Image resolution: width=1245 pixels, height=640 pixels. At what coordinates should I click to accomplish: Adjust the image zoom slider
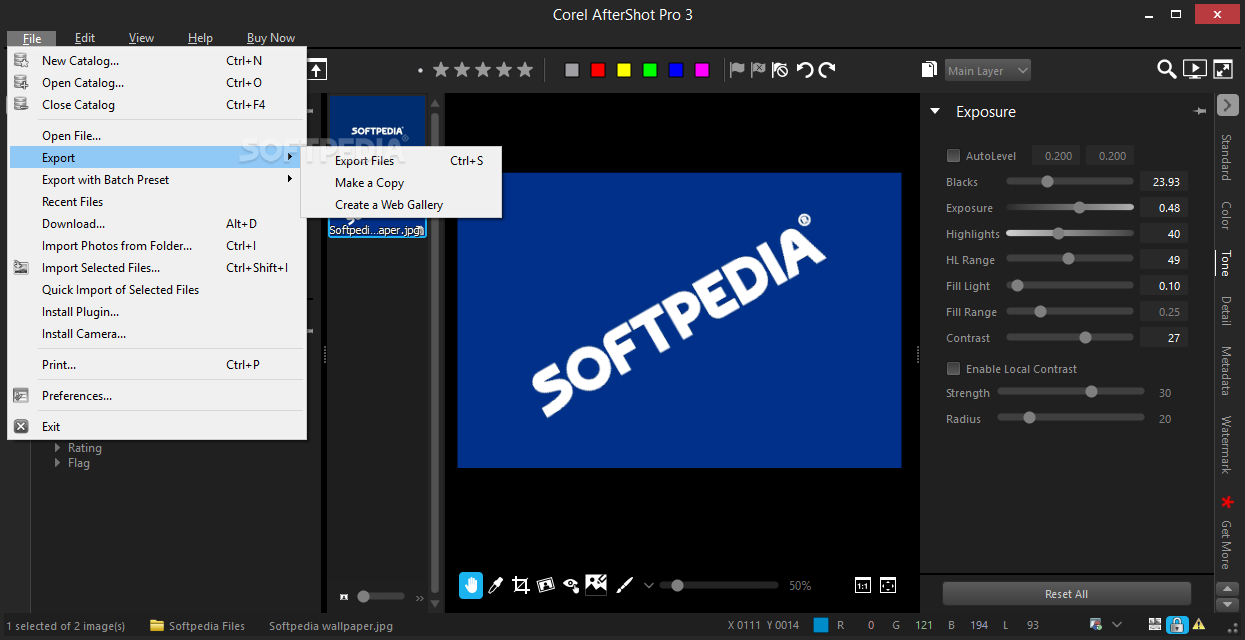pyautogui.click(x=718, y=586)
